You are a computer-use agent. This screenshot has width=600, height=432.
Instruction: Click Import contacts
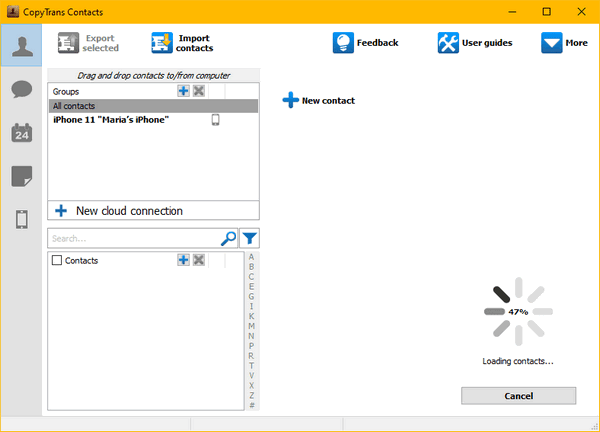click(x=182, y=43)
